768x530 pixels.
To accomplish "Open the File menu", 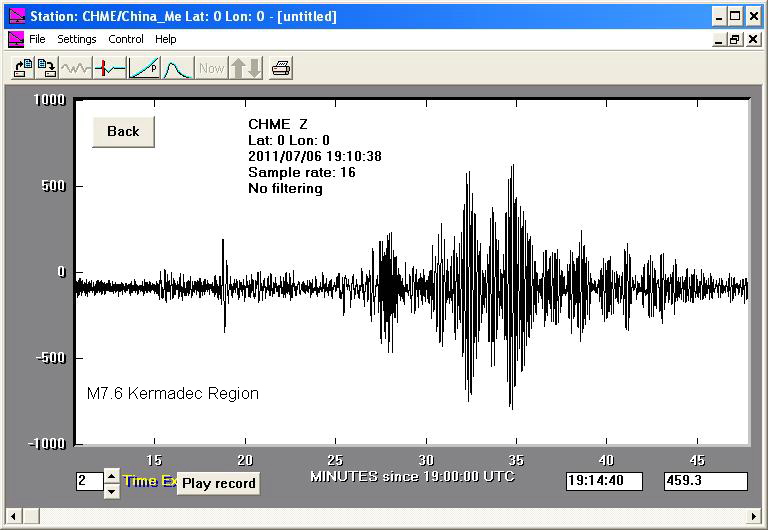I will pyautogui.click(x=37, y=39).
